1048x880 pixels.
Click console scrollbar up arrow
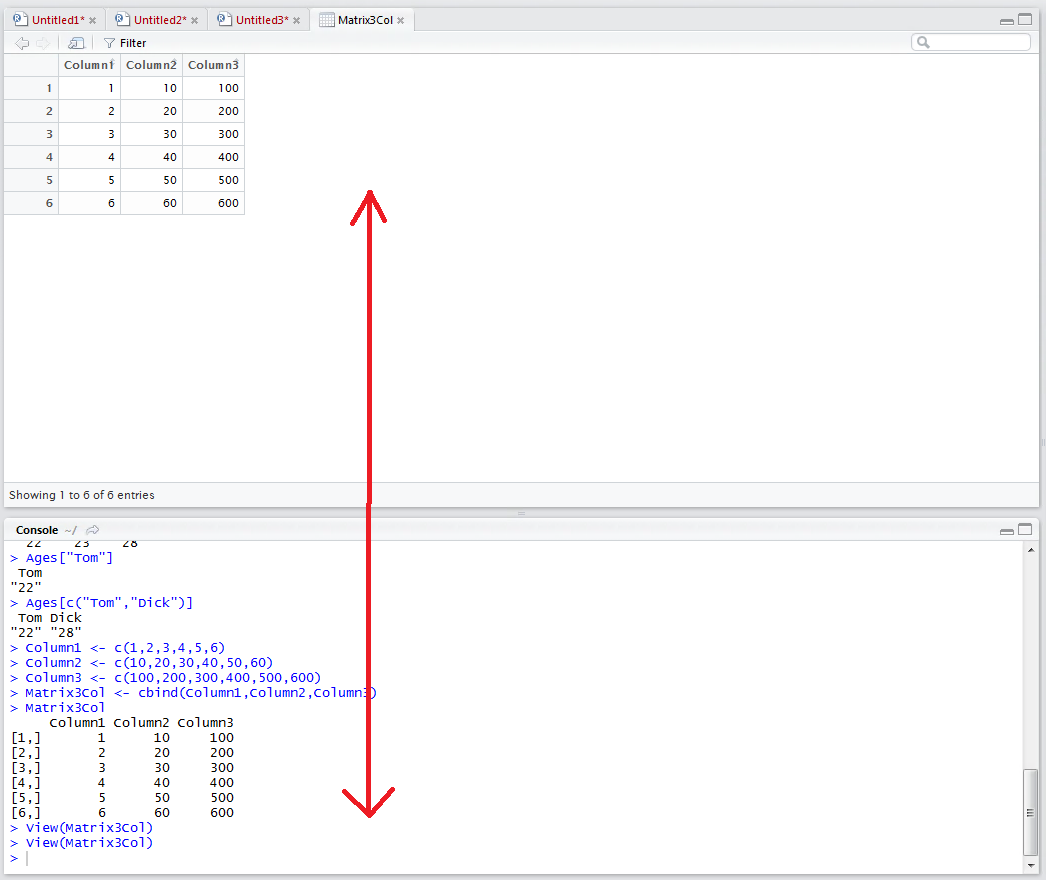[1031, 550]
